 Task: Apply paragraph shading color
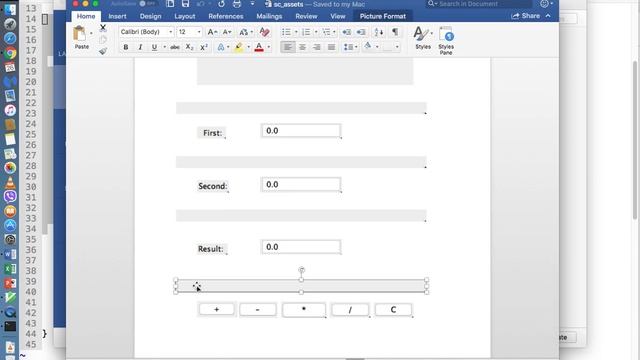tap(368, 47)
